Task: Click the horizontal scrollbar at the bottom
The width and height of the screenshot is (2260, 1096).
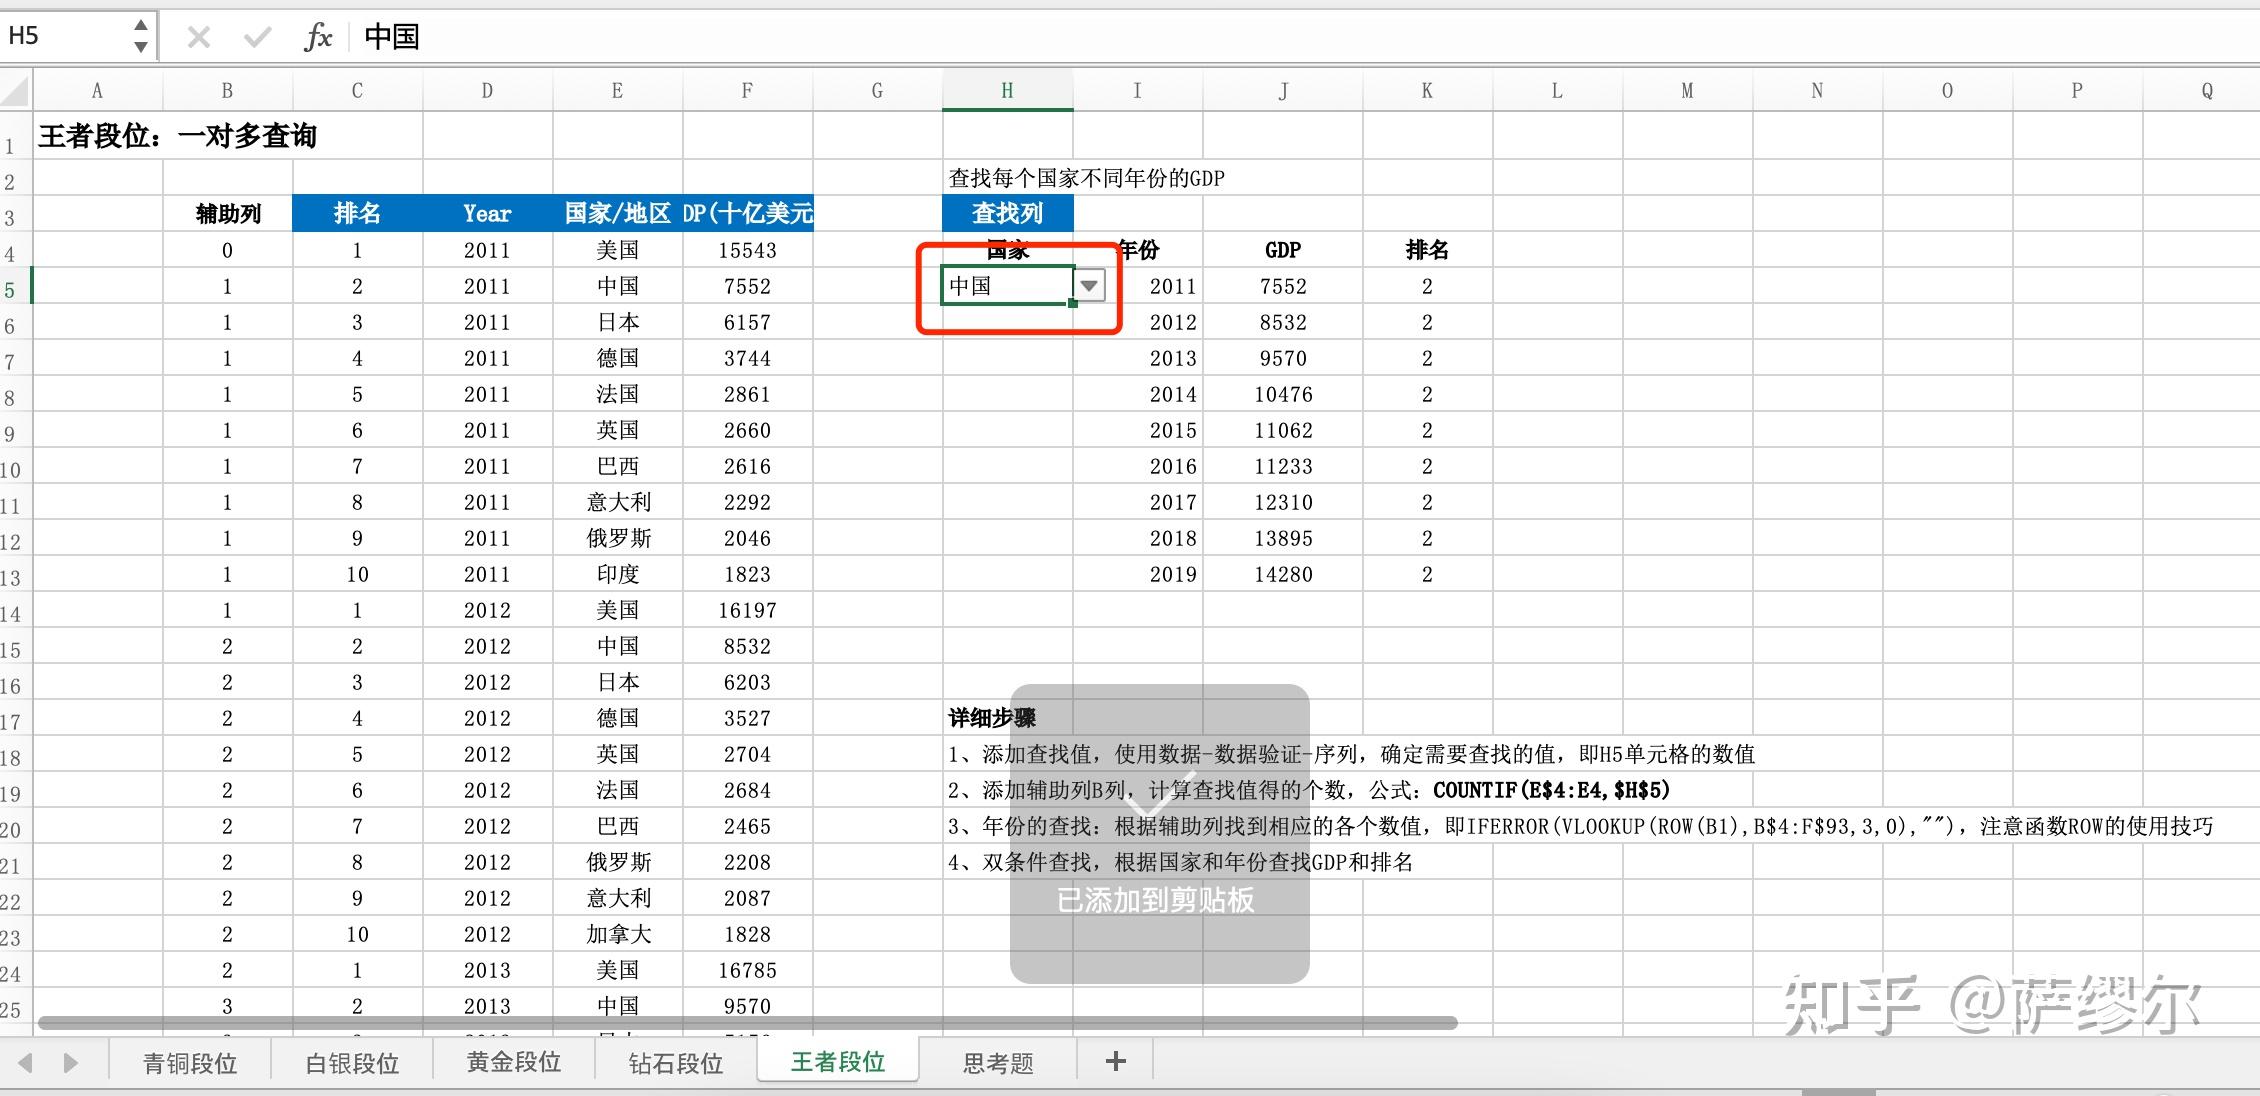Action: (x=747, y=1023)
